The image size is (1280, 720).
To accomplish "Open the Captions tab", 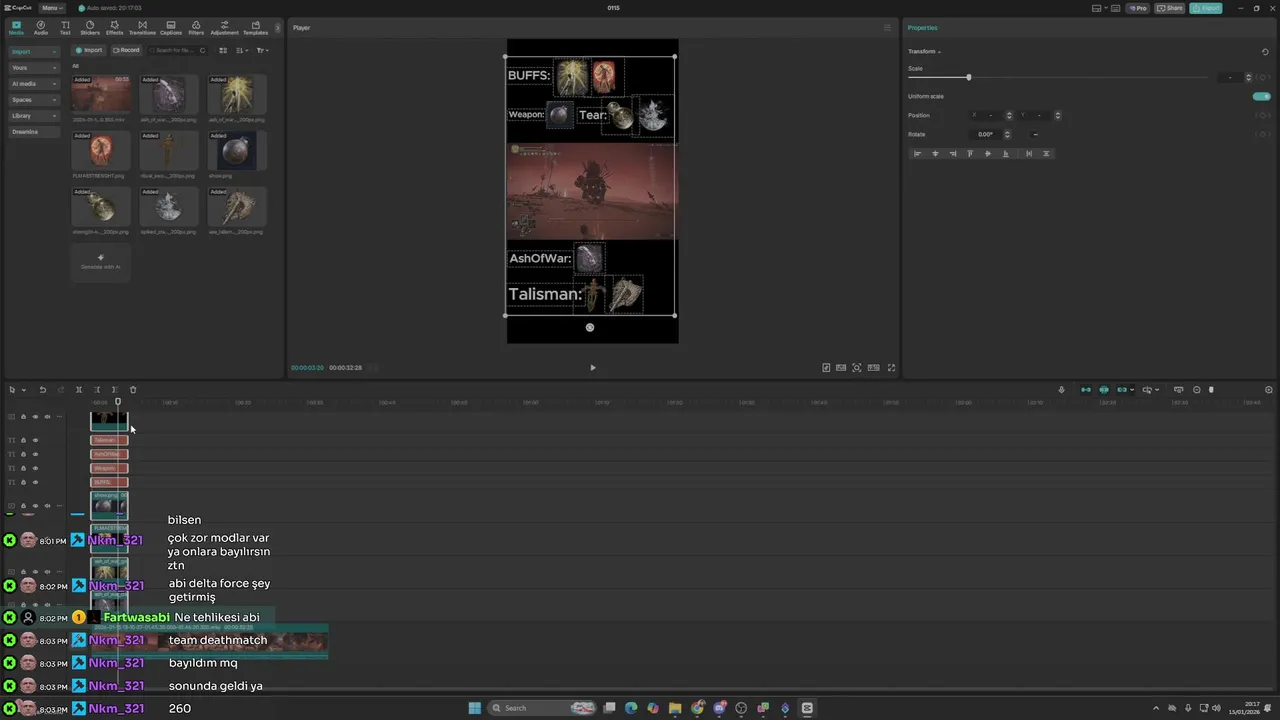I will point(171,27).
